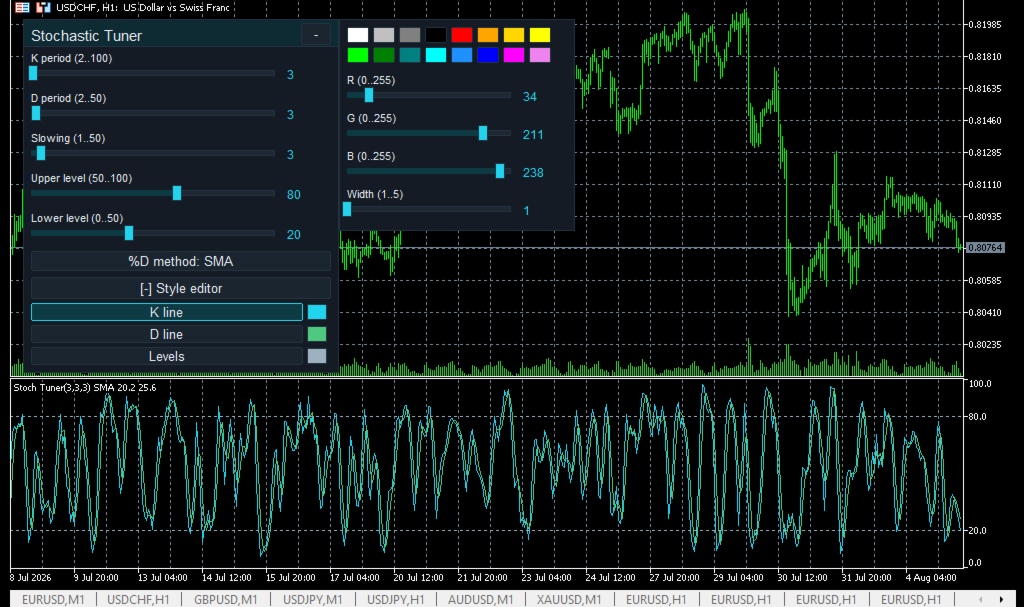The width and height of the screenshot is (1024, 607).
Task: Click the Lower level value 20
Action: pyautogui.click(x=294, y=235)
